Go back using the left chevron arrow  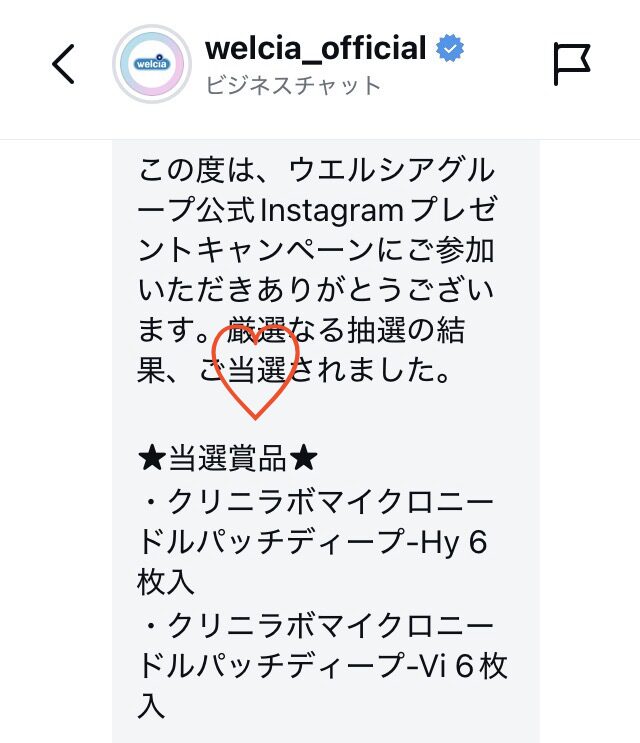tap(63, 64)
